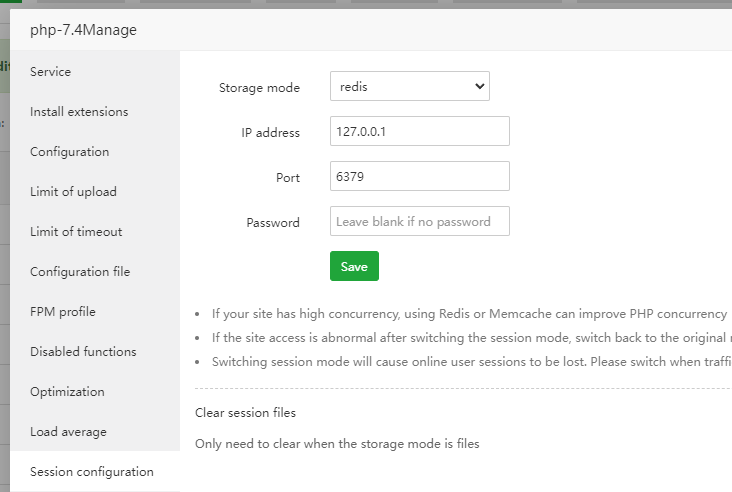The width and height of the screenshot is (732, 492).
Task: Select Configuration in the sidebar
Action: pos(69,152)
